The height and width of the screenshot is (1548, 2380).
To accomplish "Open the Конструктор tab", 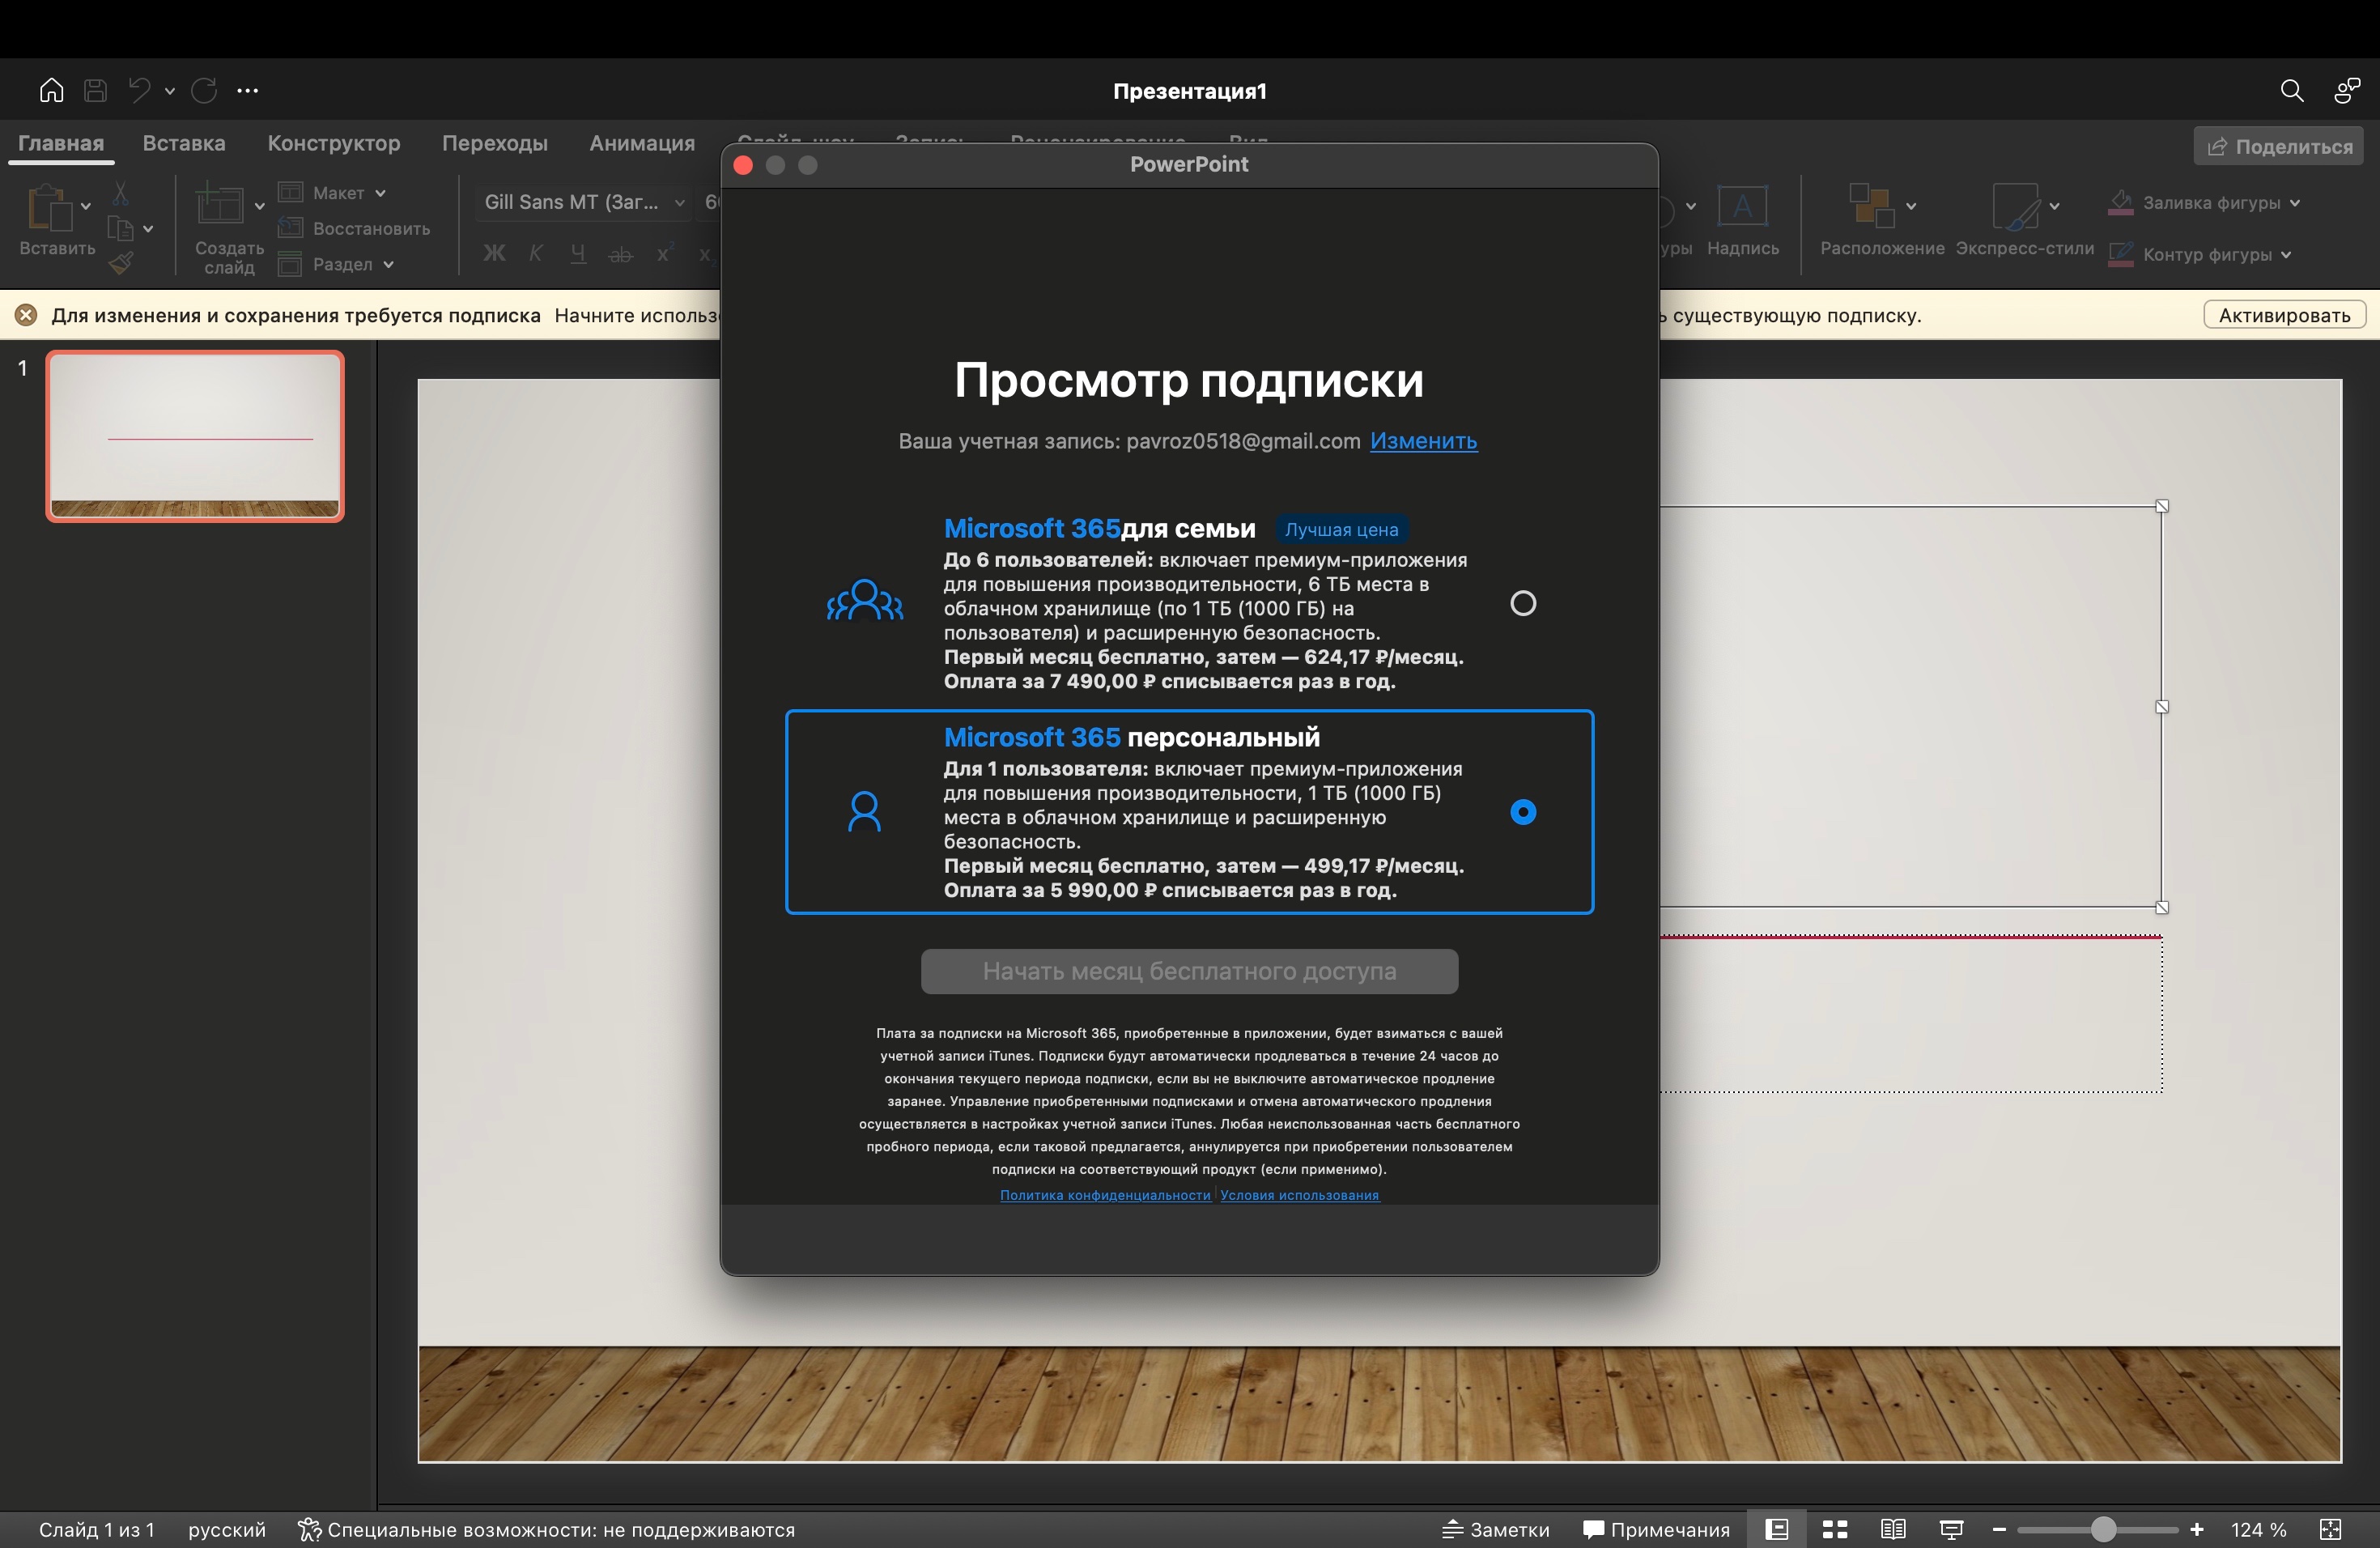I will [334, 143].
